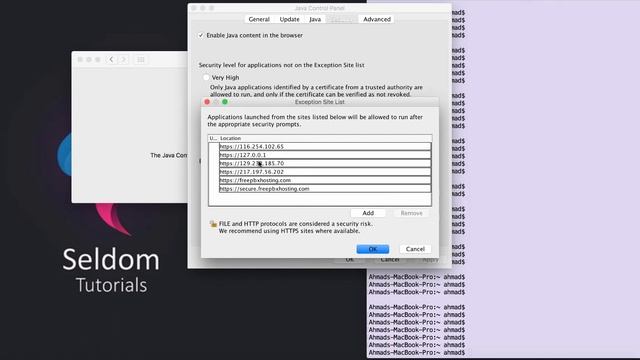
Task: Select the https://129.2xx.185.70 entry
Action: [x=325, y=163]
